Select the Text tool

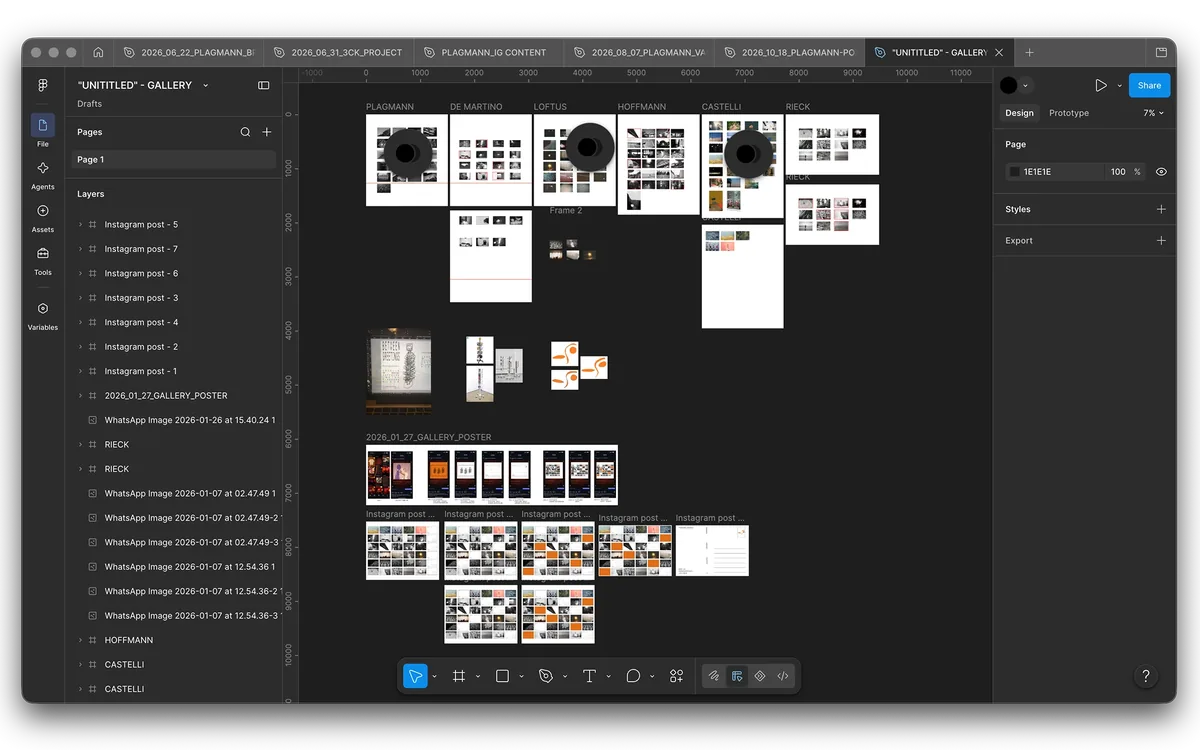[589, 676]
